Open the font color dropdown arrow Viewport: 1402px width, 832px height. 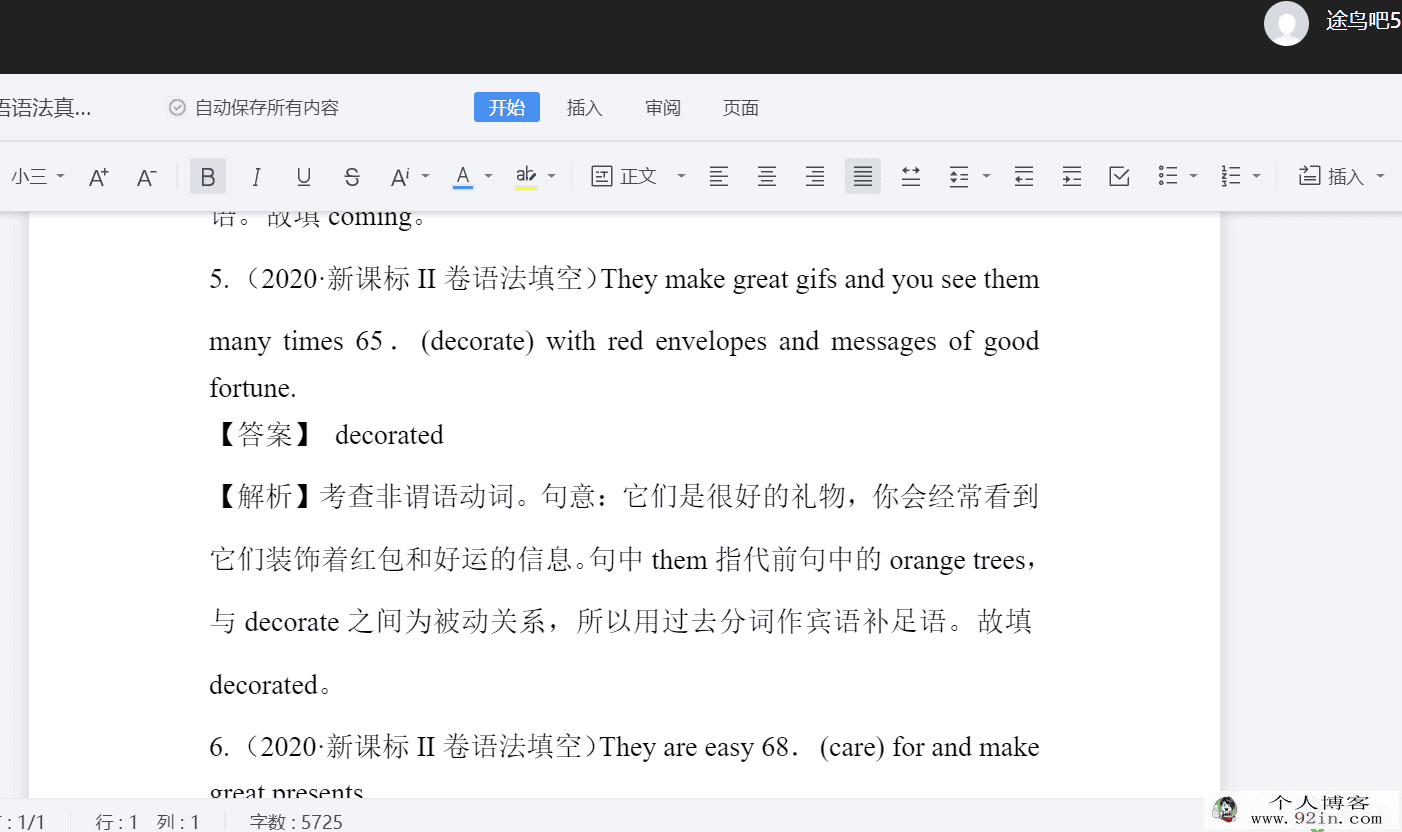point(488,176)
